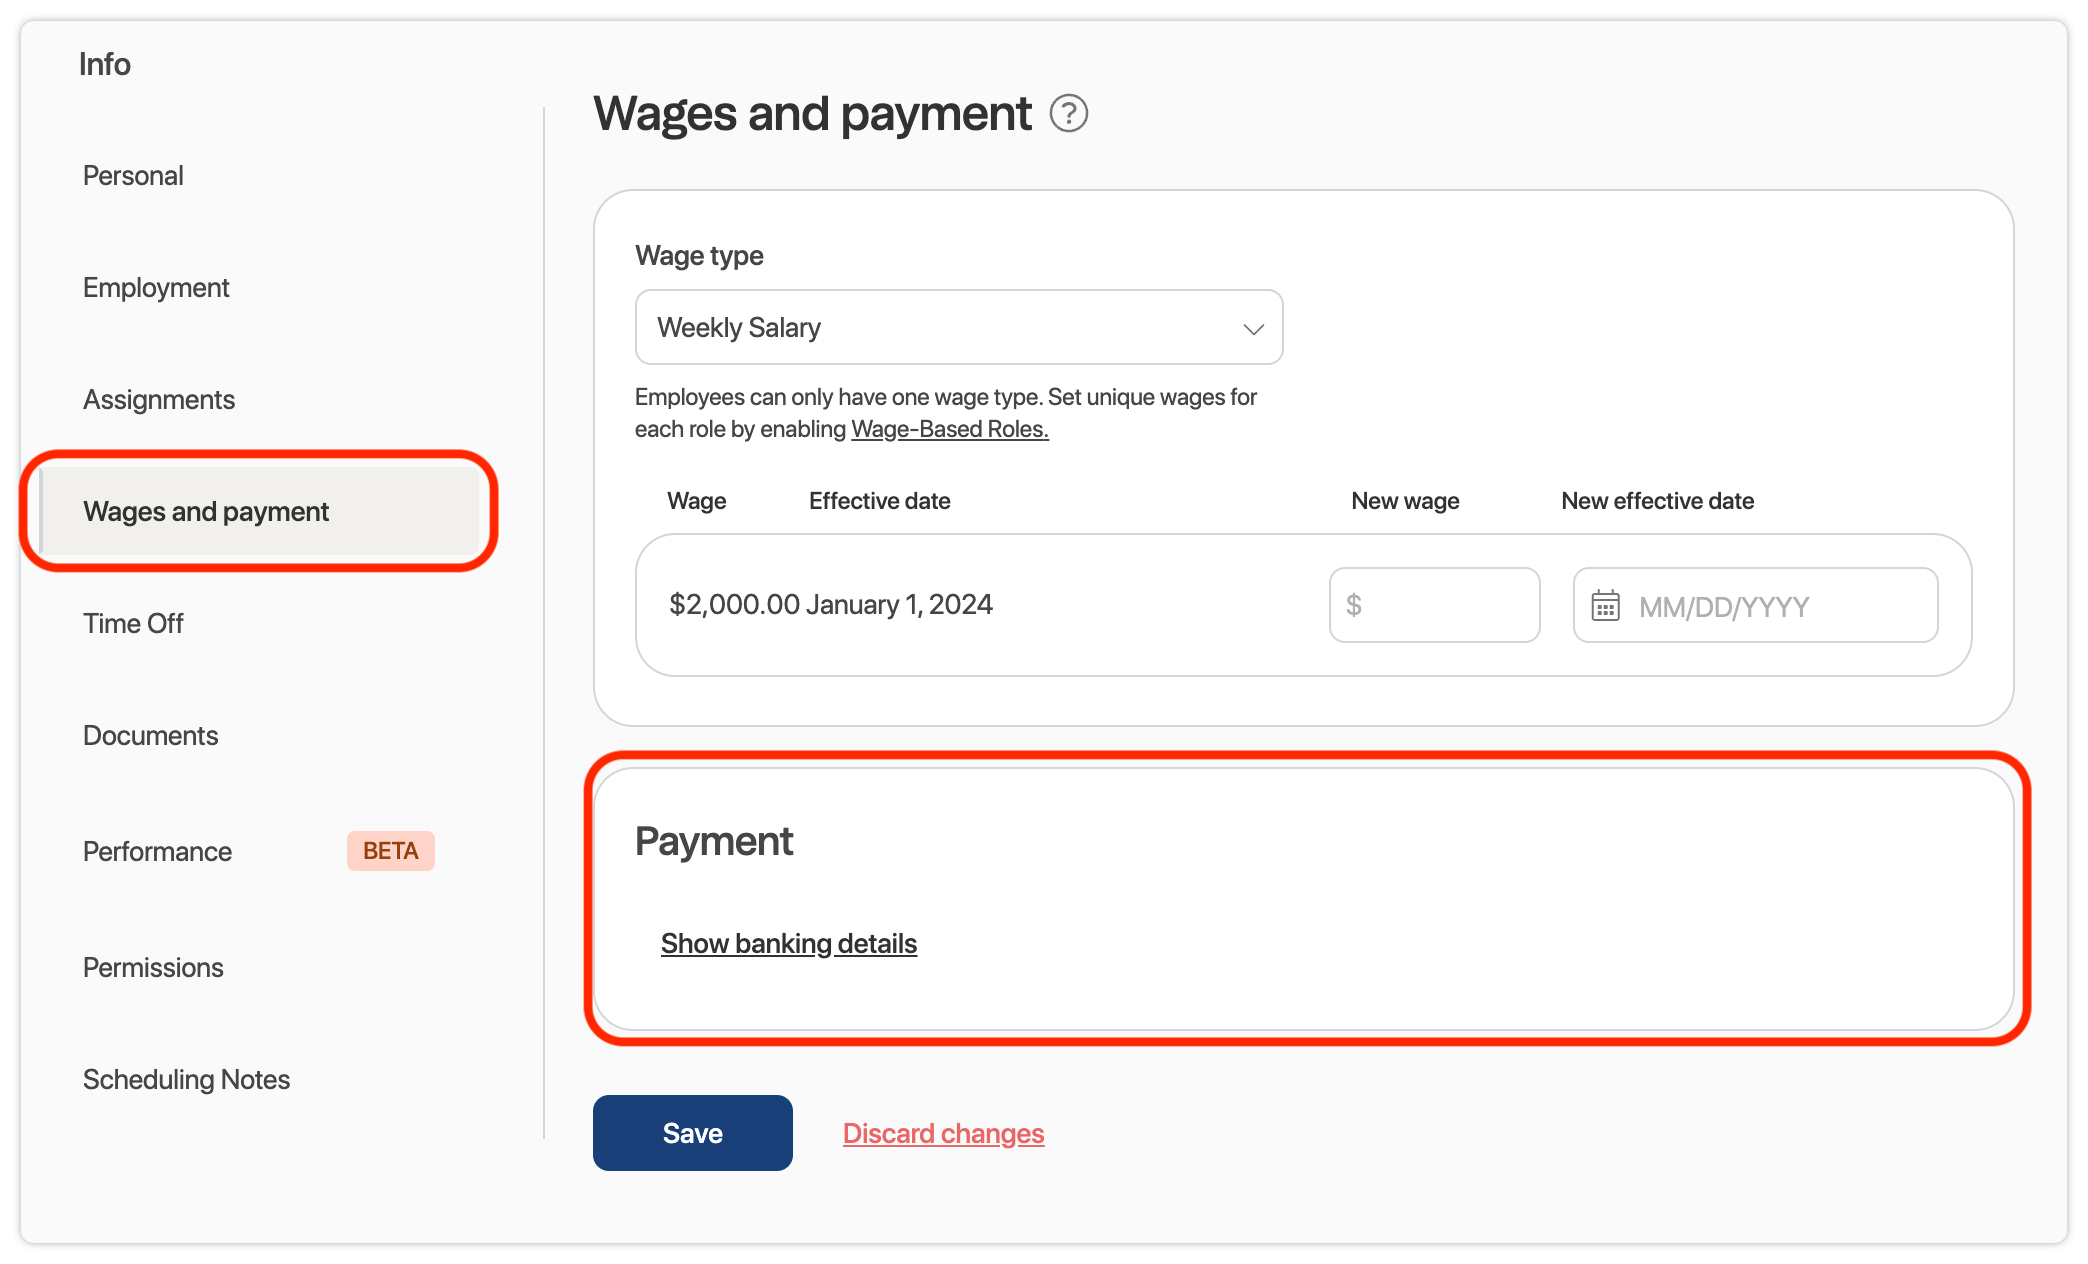
Task: Open Scheduling Notes section
Action: point(186,1080)
